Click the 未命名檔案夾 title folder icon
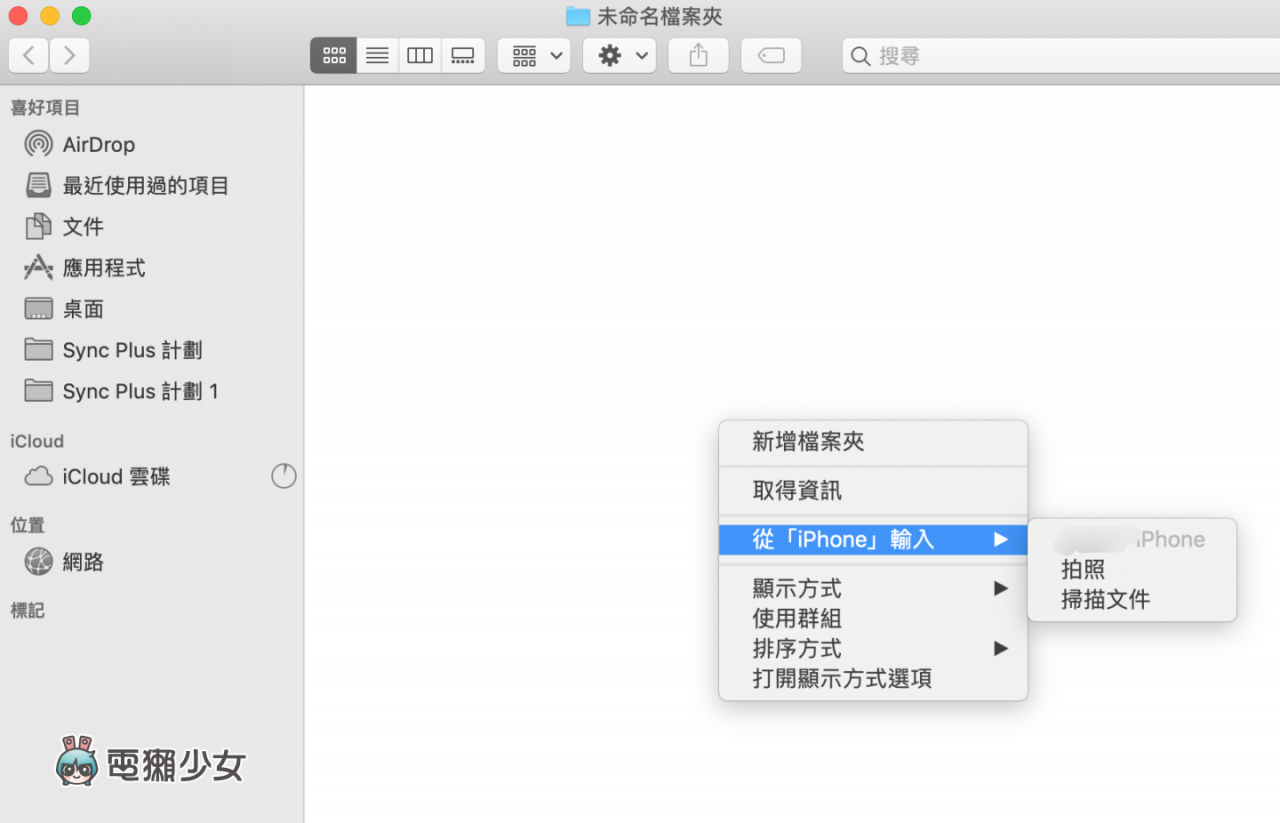Screen dimensions: 1280x823 coord(578,16)
